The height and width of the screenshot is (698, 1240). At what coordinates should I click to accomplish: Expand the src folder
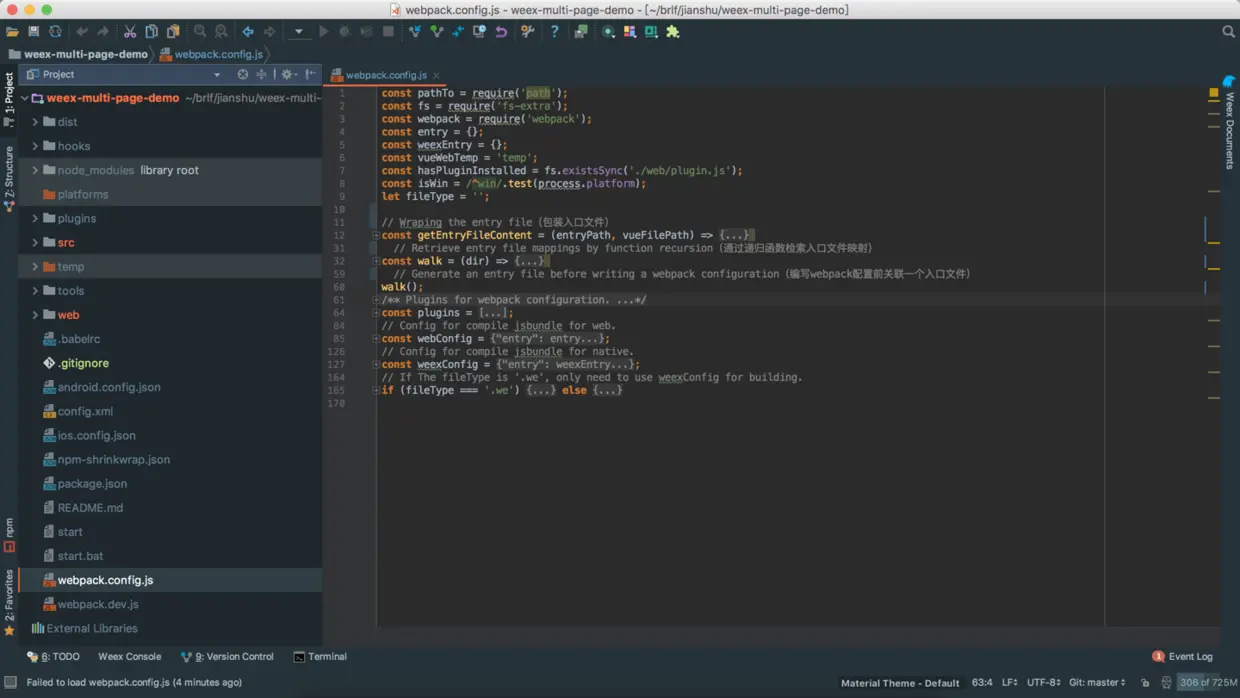[35, 243]
